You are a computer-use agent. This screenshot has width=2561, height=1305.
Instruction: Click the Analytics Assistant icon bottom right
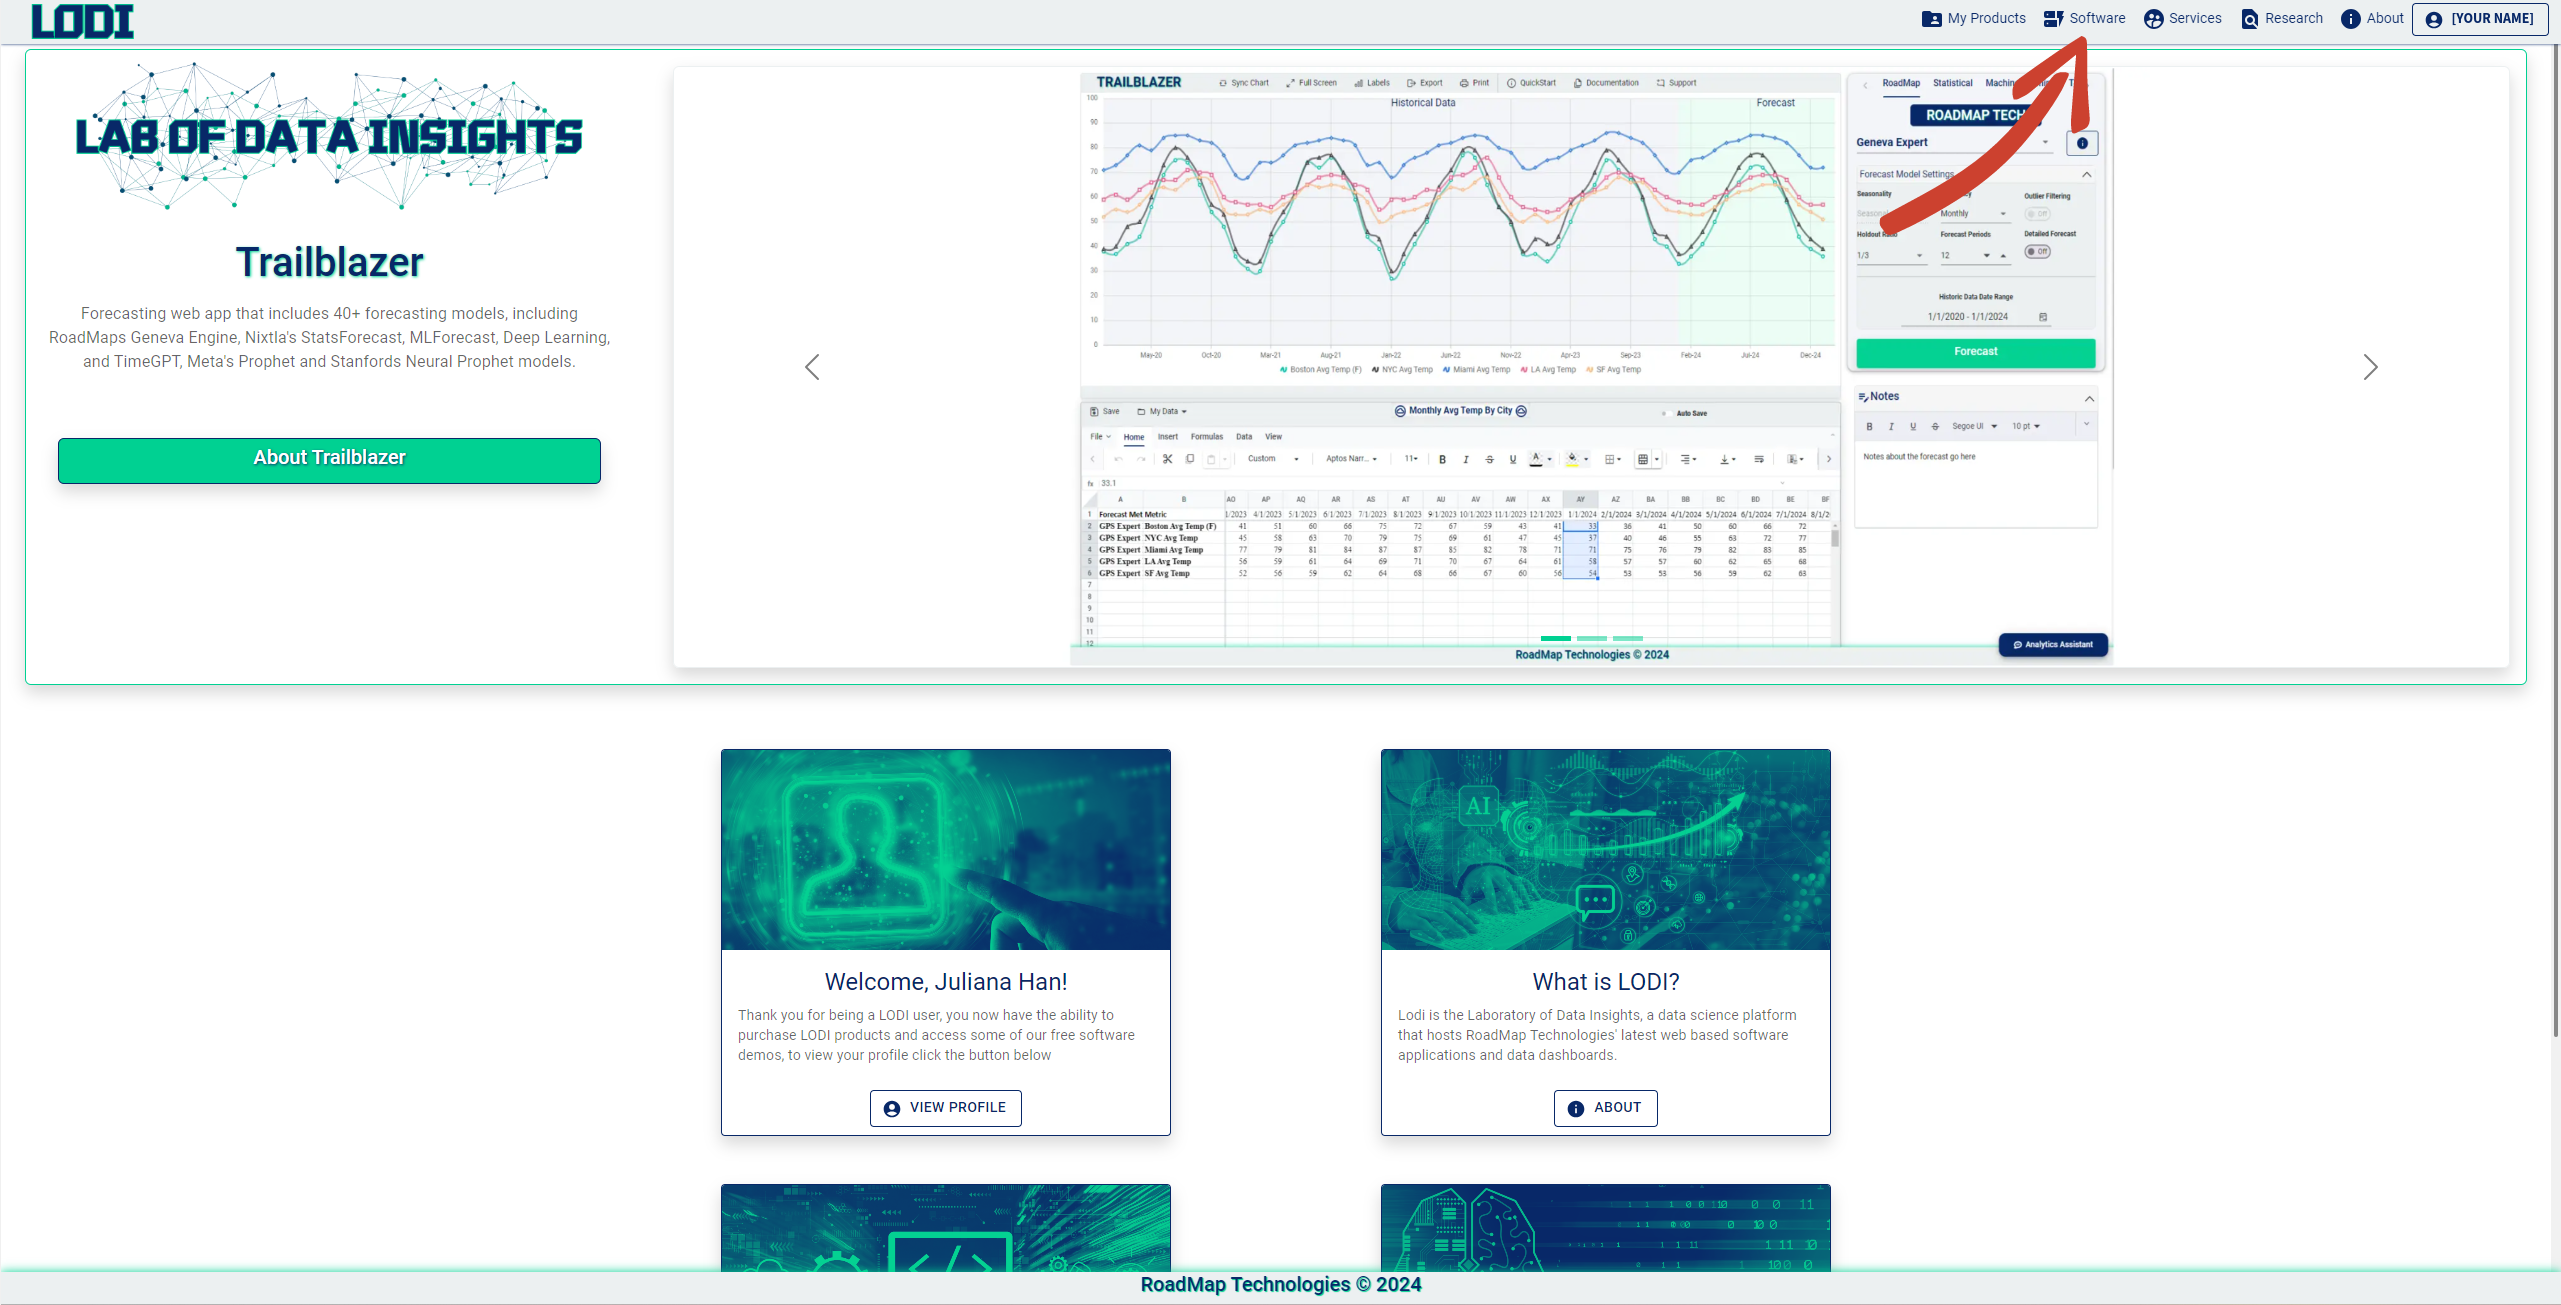[x=2052, y=643]
